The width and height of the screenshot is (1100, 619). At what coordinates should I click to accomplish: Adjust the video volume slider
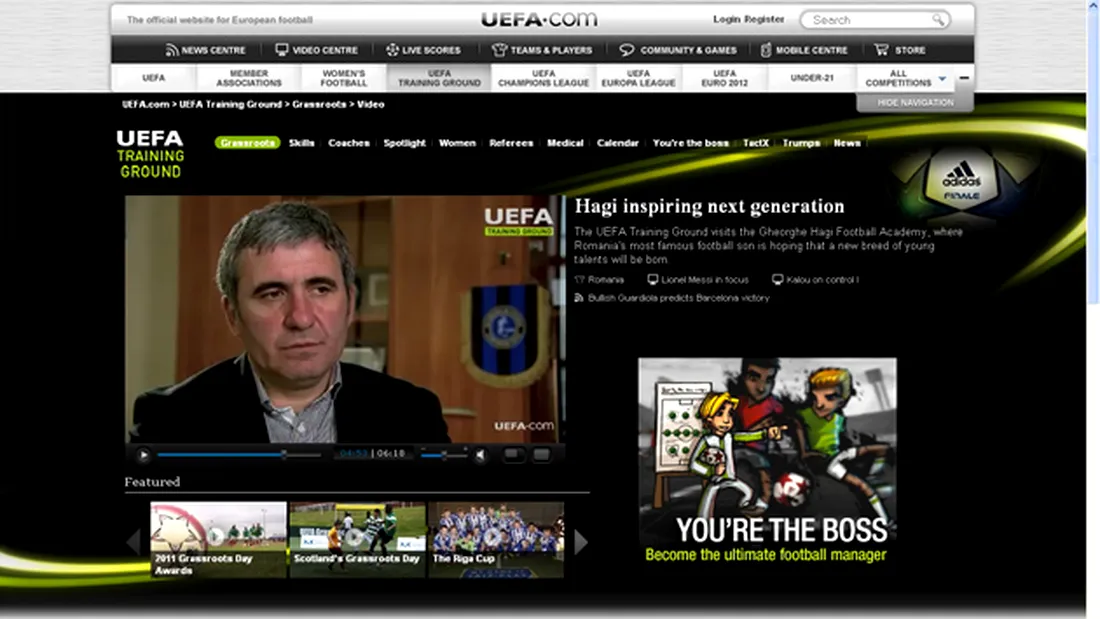point(444,455)
